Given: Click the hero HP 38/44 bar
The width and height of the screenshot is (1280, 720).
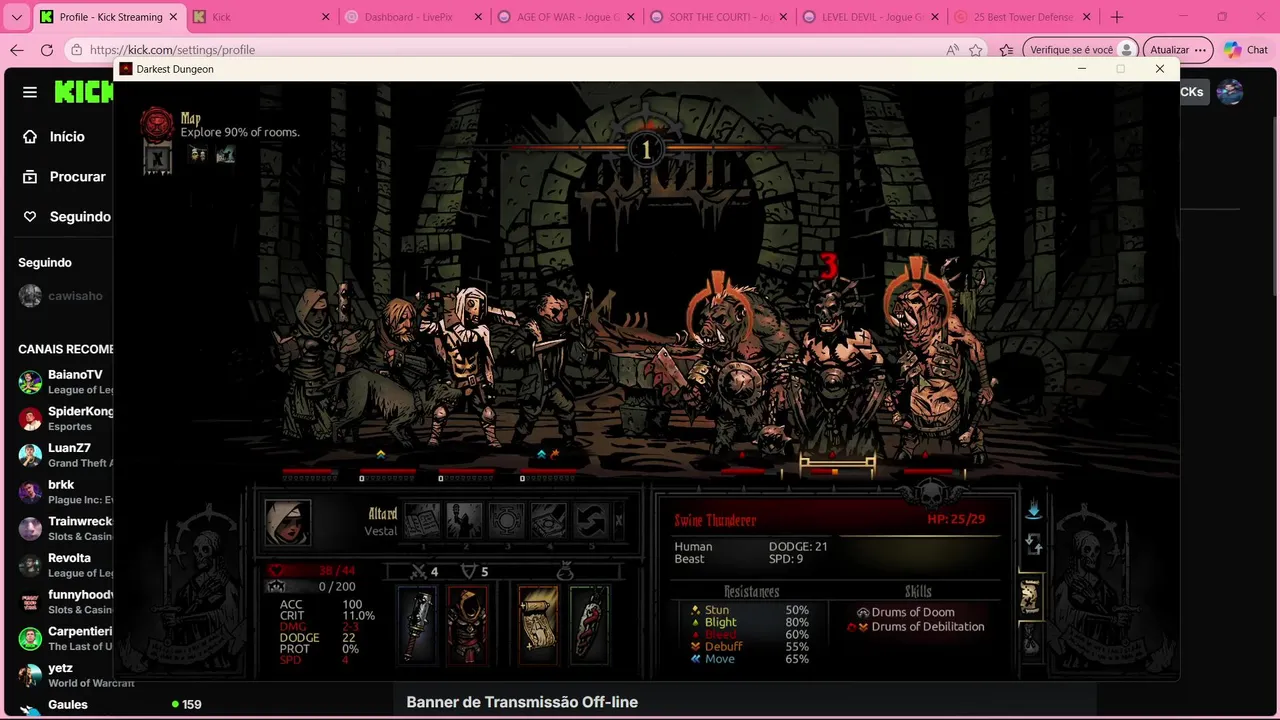Looking at the screenshot, I should (313, 571).
